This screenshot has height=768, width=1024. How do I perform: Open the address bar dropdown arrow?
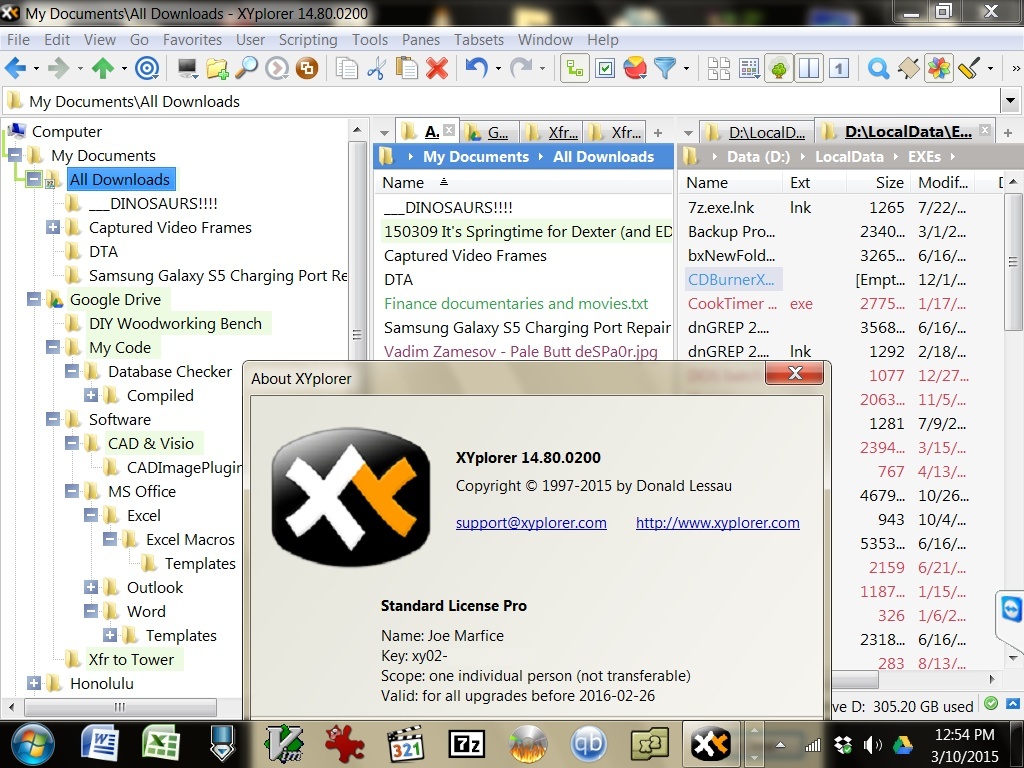(x=1011, y=101)
